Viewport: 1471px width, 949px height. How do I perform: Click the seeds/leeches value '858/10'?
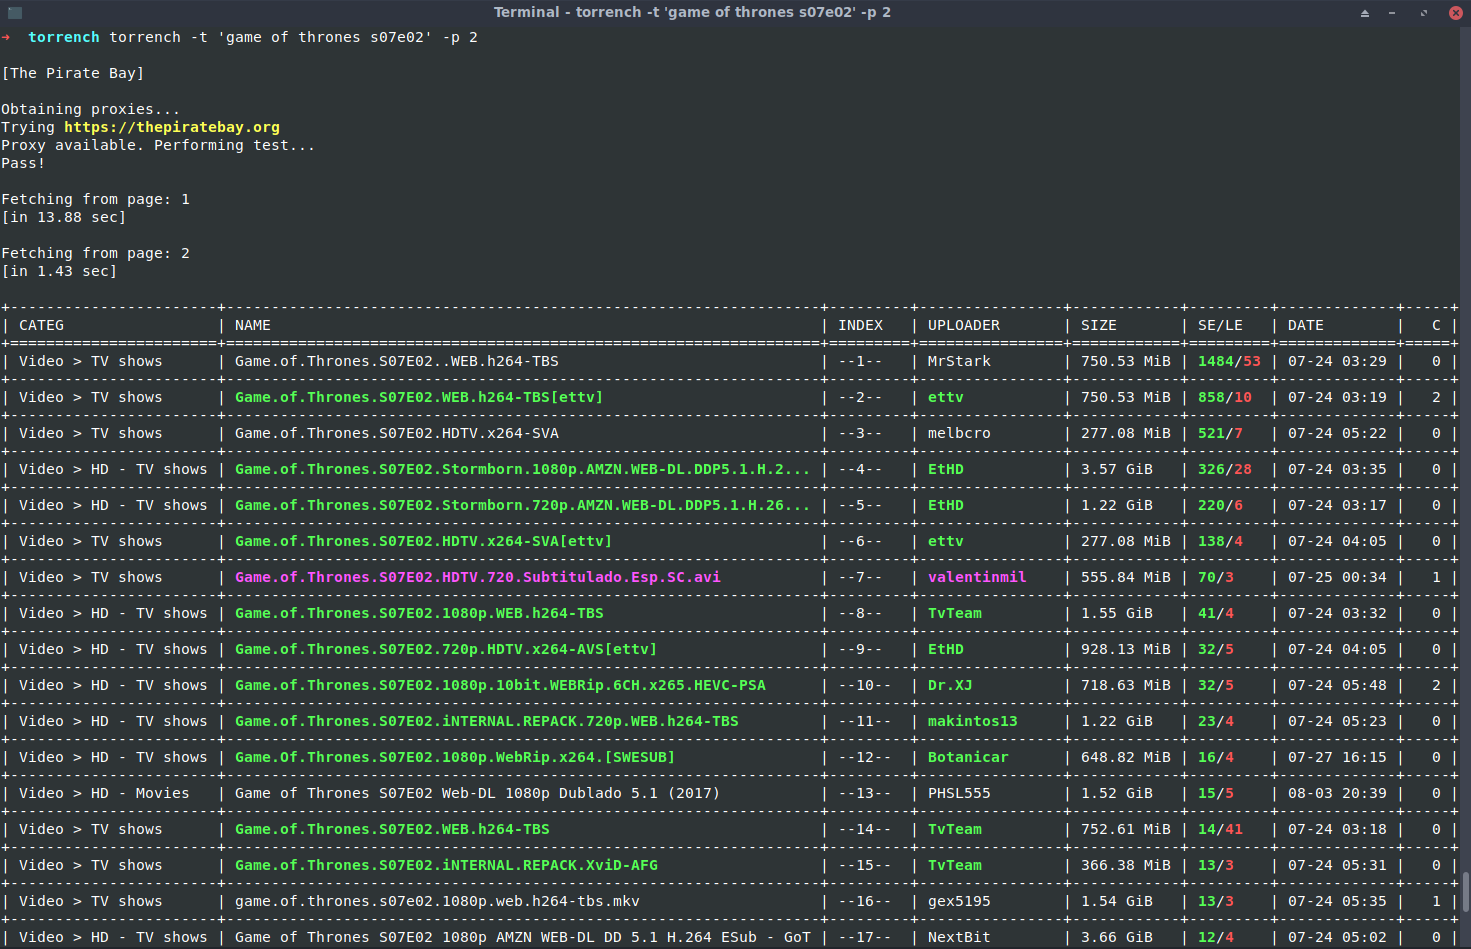1225,397
